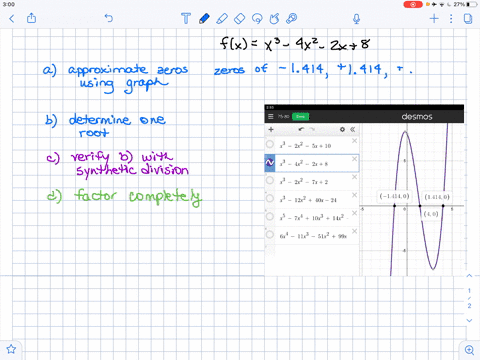The image size is (480, 360).
Task: Tap 'determine one root' handwriting
Action: point(117,126)
